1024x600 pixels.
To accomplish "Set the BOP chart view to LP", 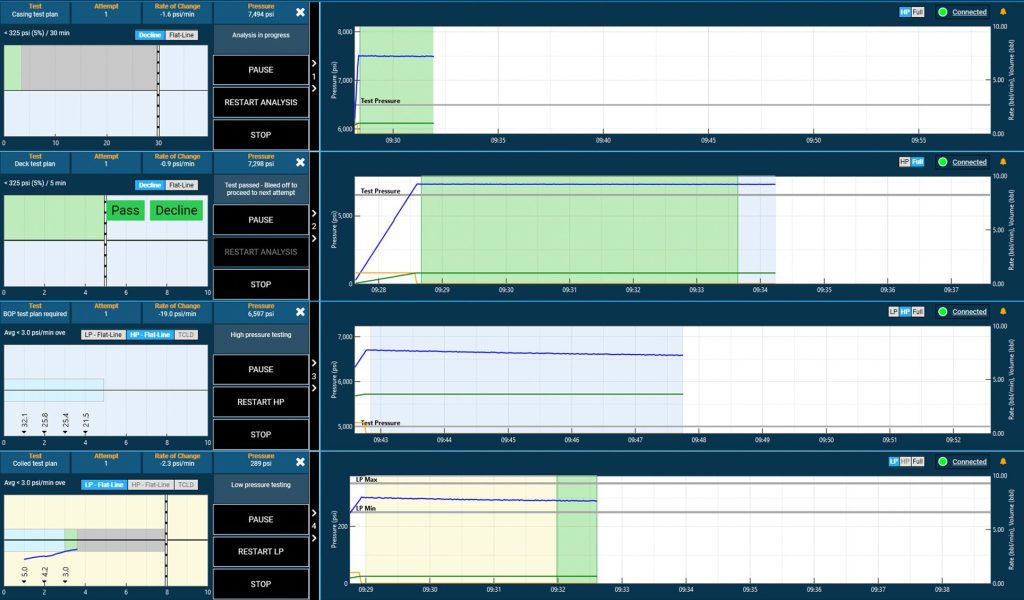I will 893,311.
